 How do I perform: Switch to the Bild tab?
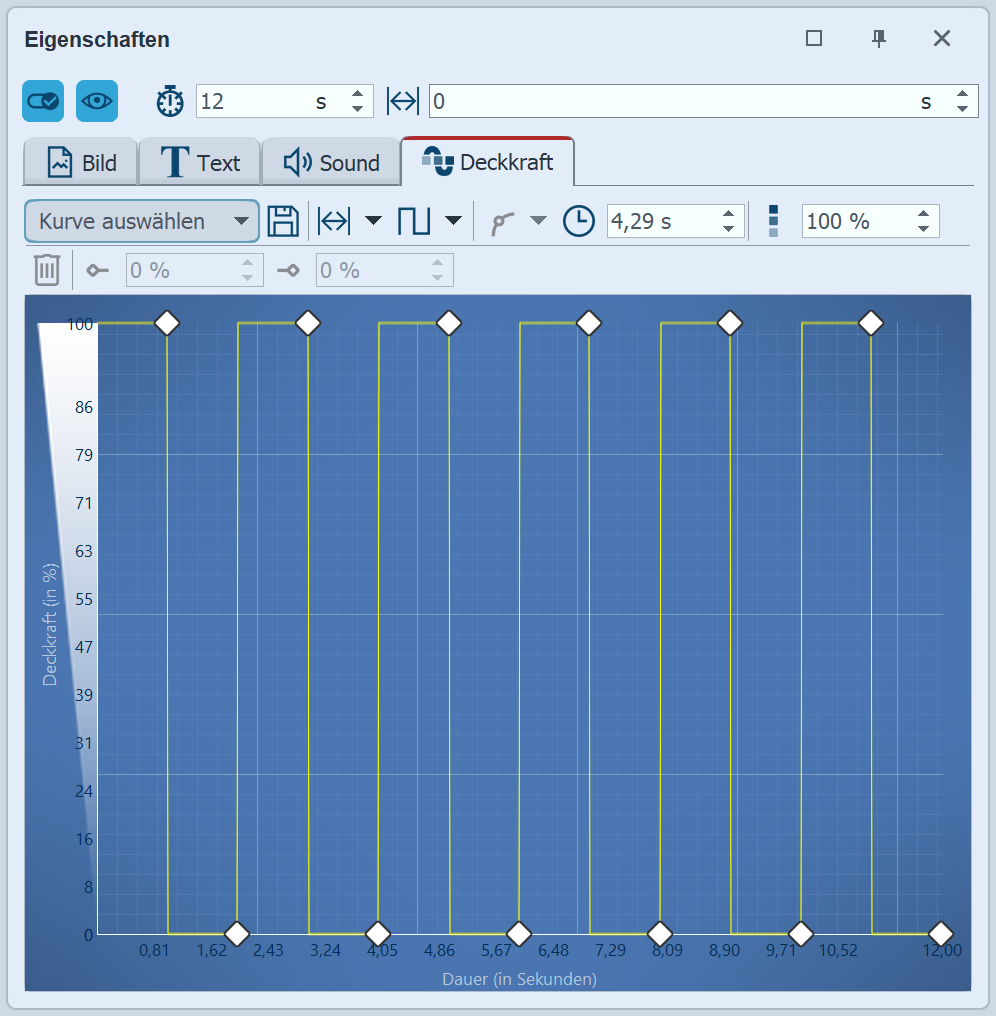[x=81, y=163]
